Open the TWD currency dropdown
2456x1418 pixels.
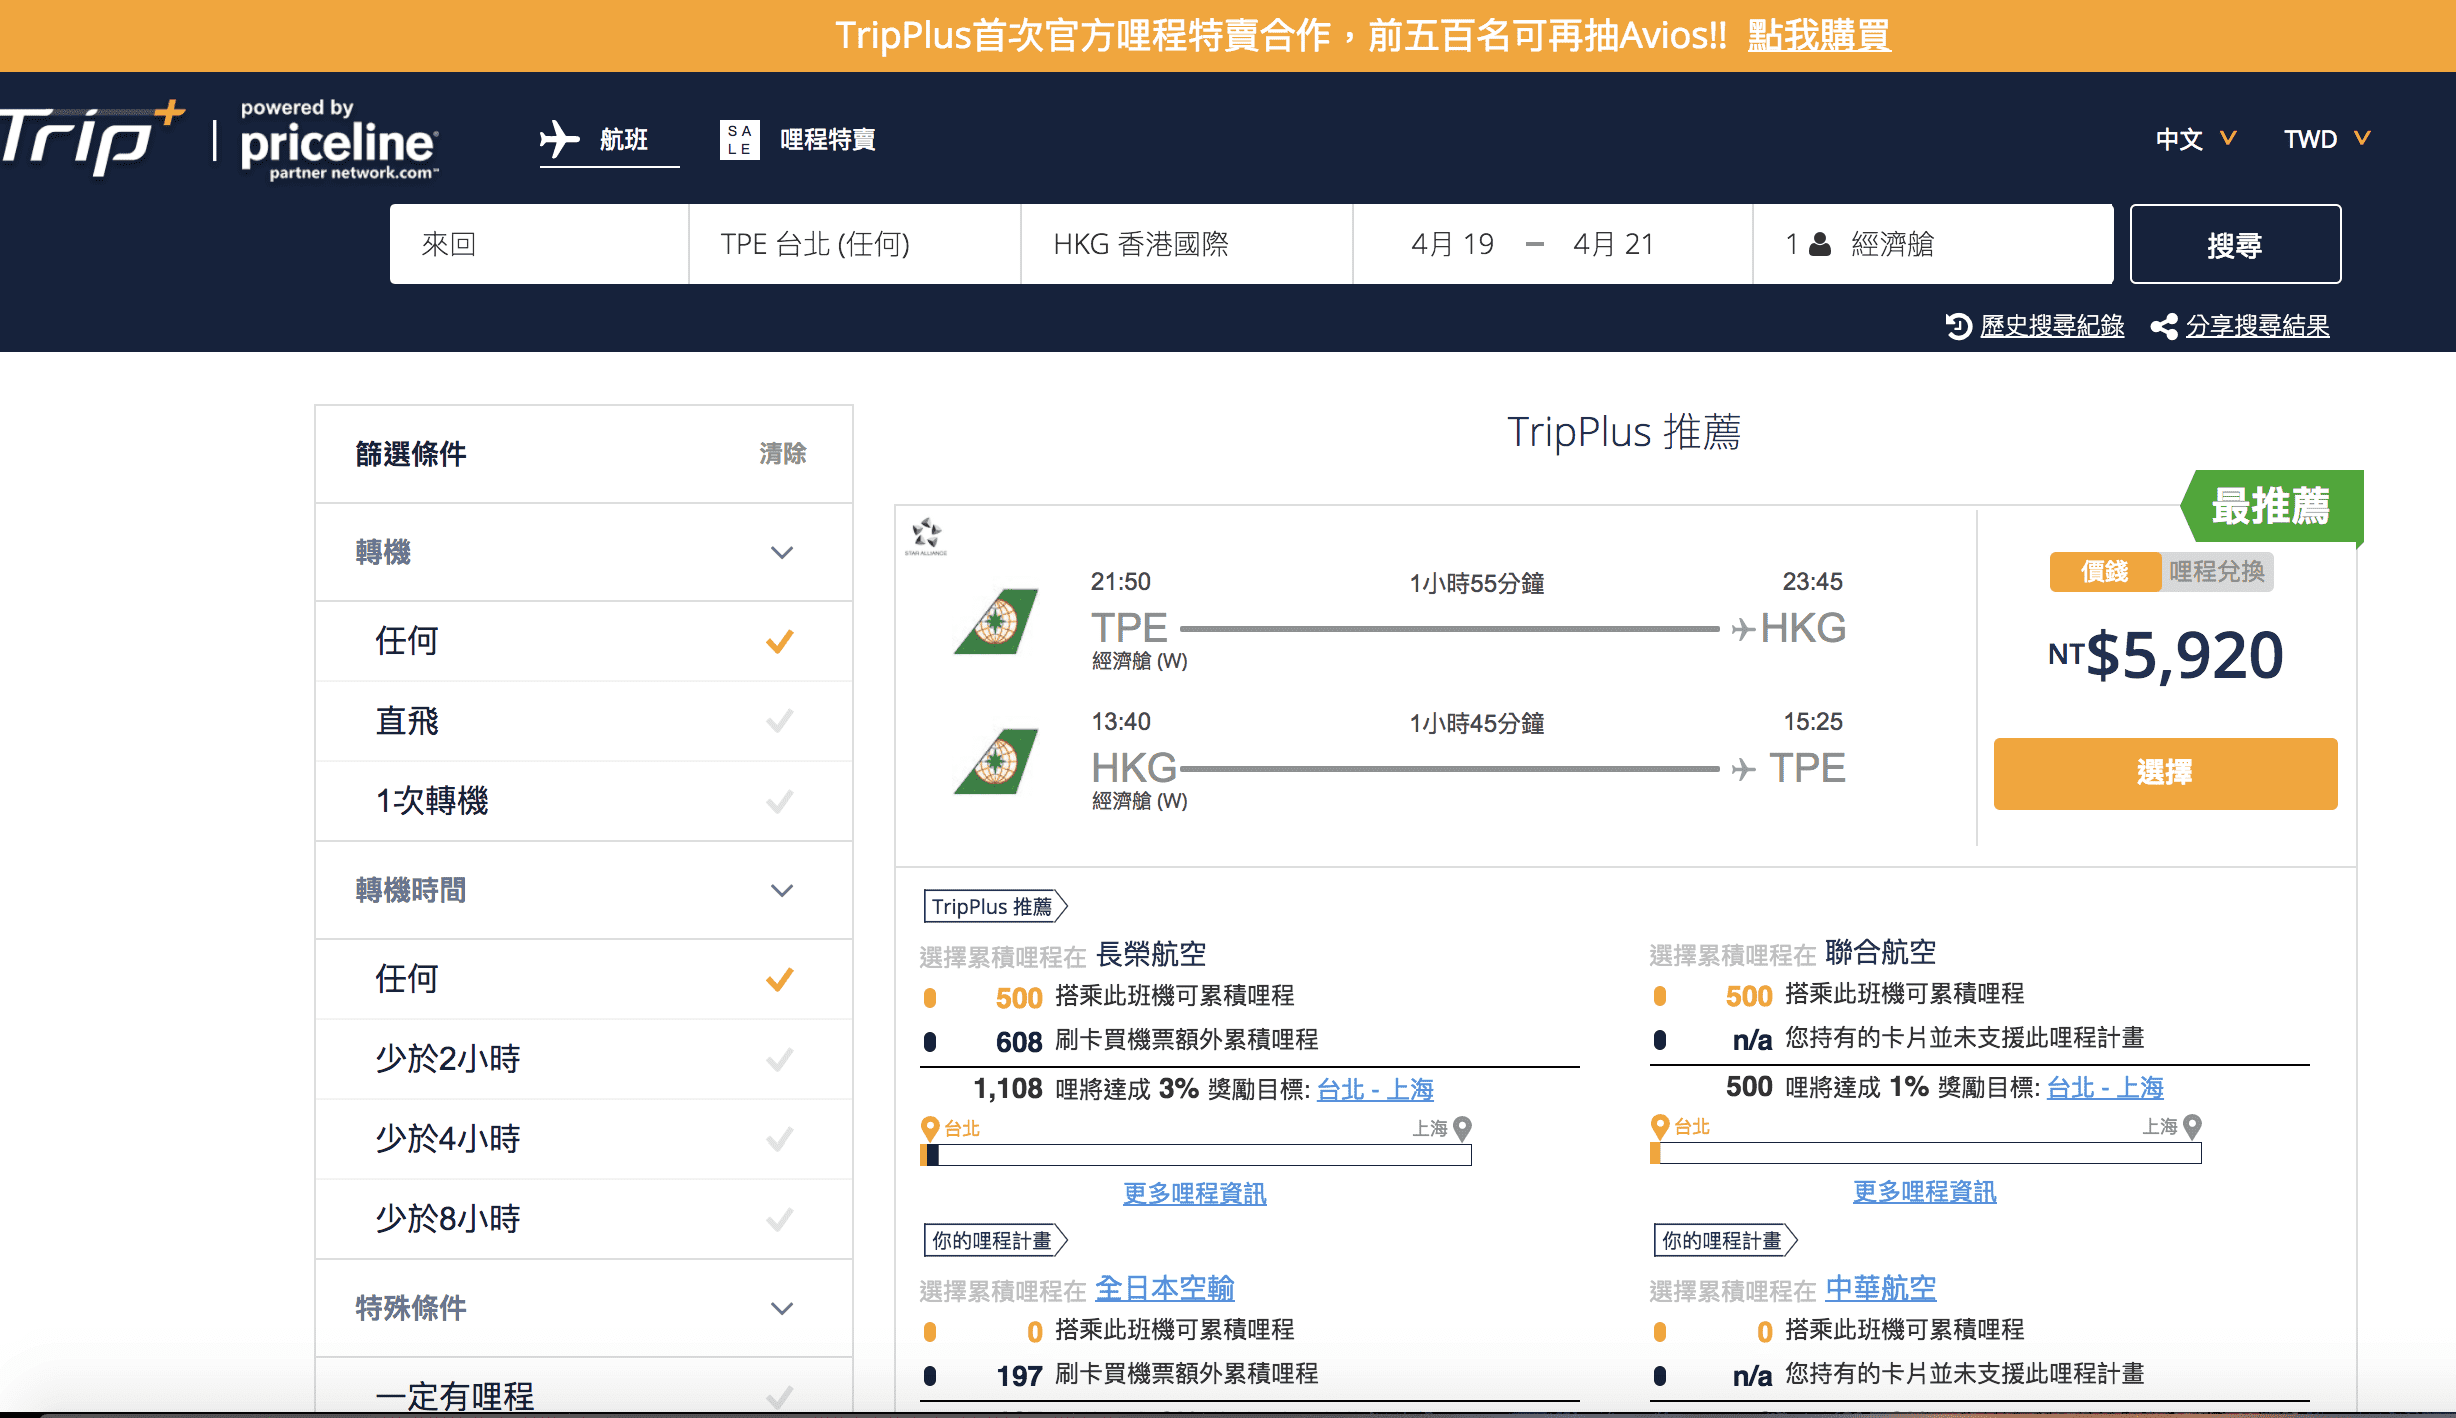2327,139
